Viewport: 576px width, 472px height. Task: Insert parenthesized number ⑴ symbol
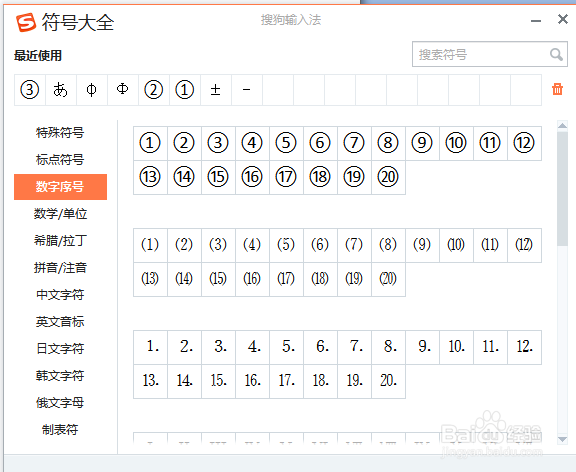(150, 245)
